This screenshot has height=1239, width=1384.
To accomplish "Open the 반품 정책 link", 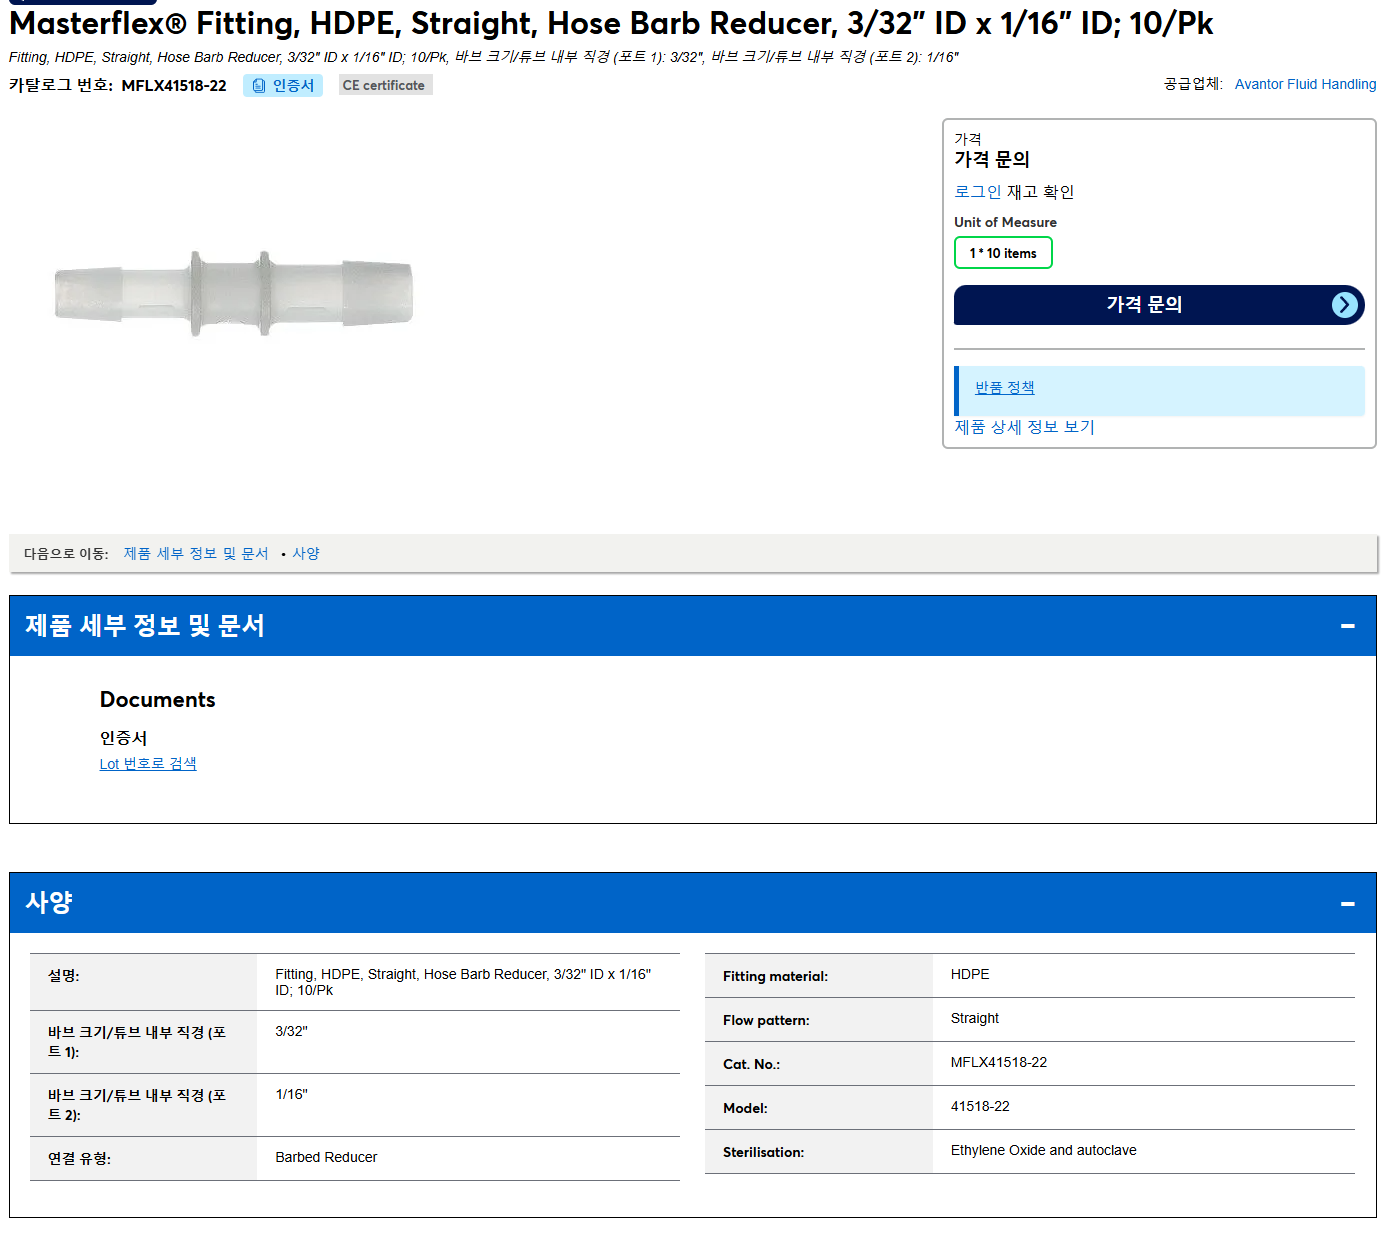I will 1005,388.
